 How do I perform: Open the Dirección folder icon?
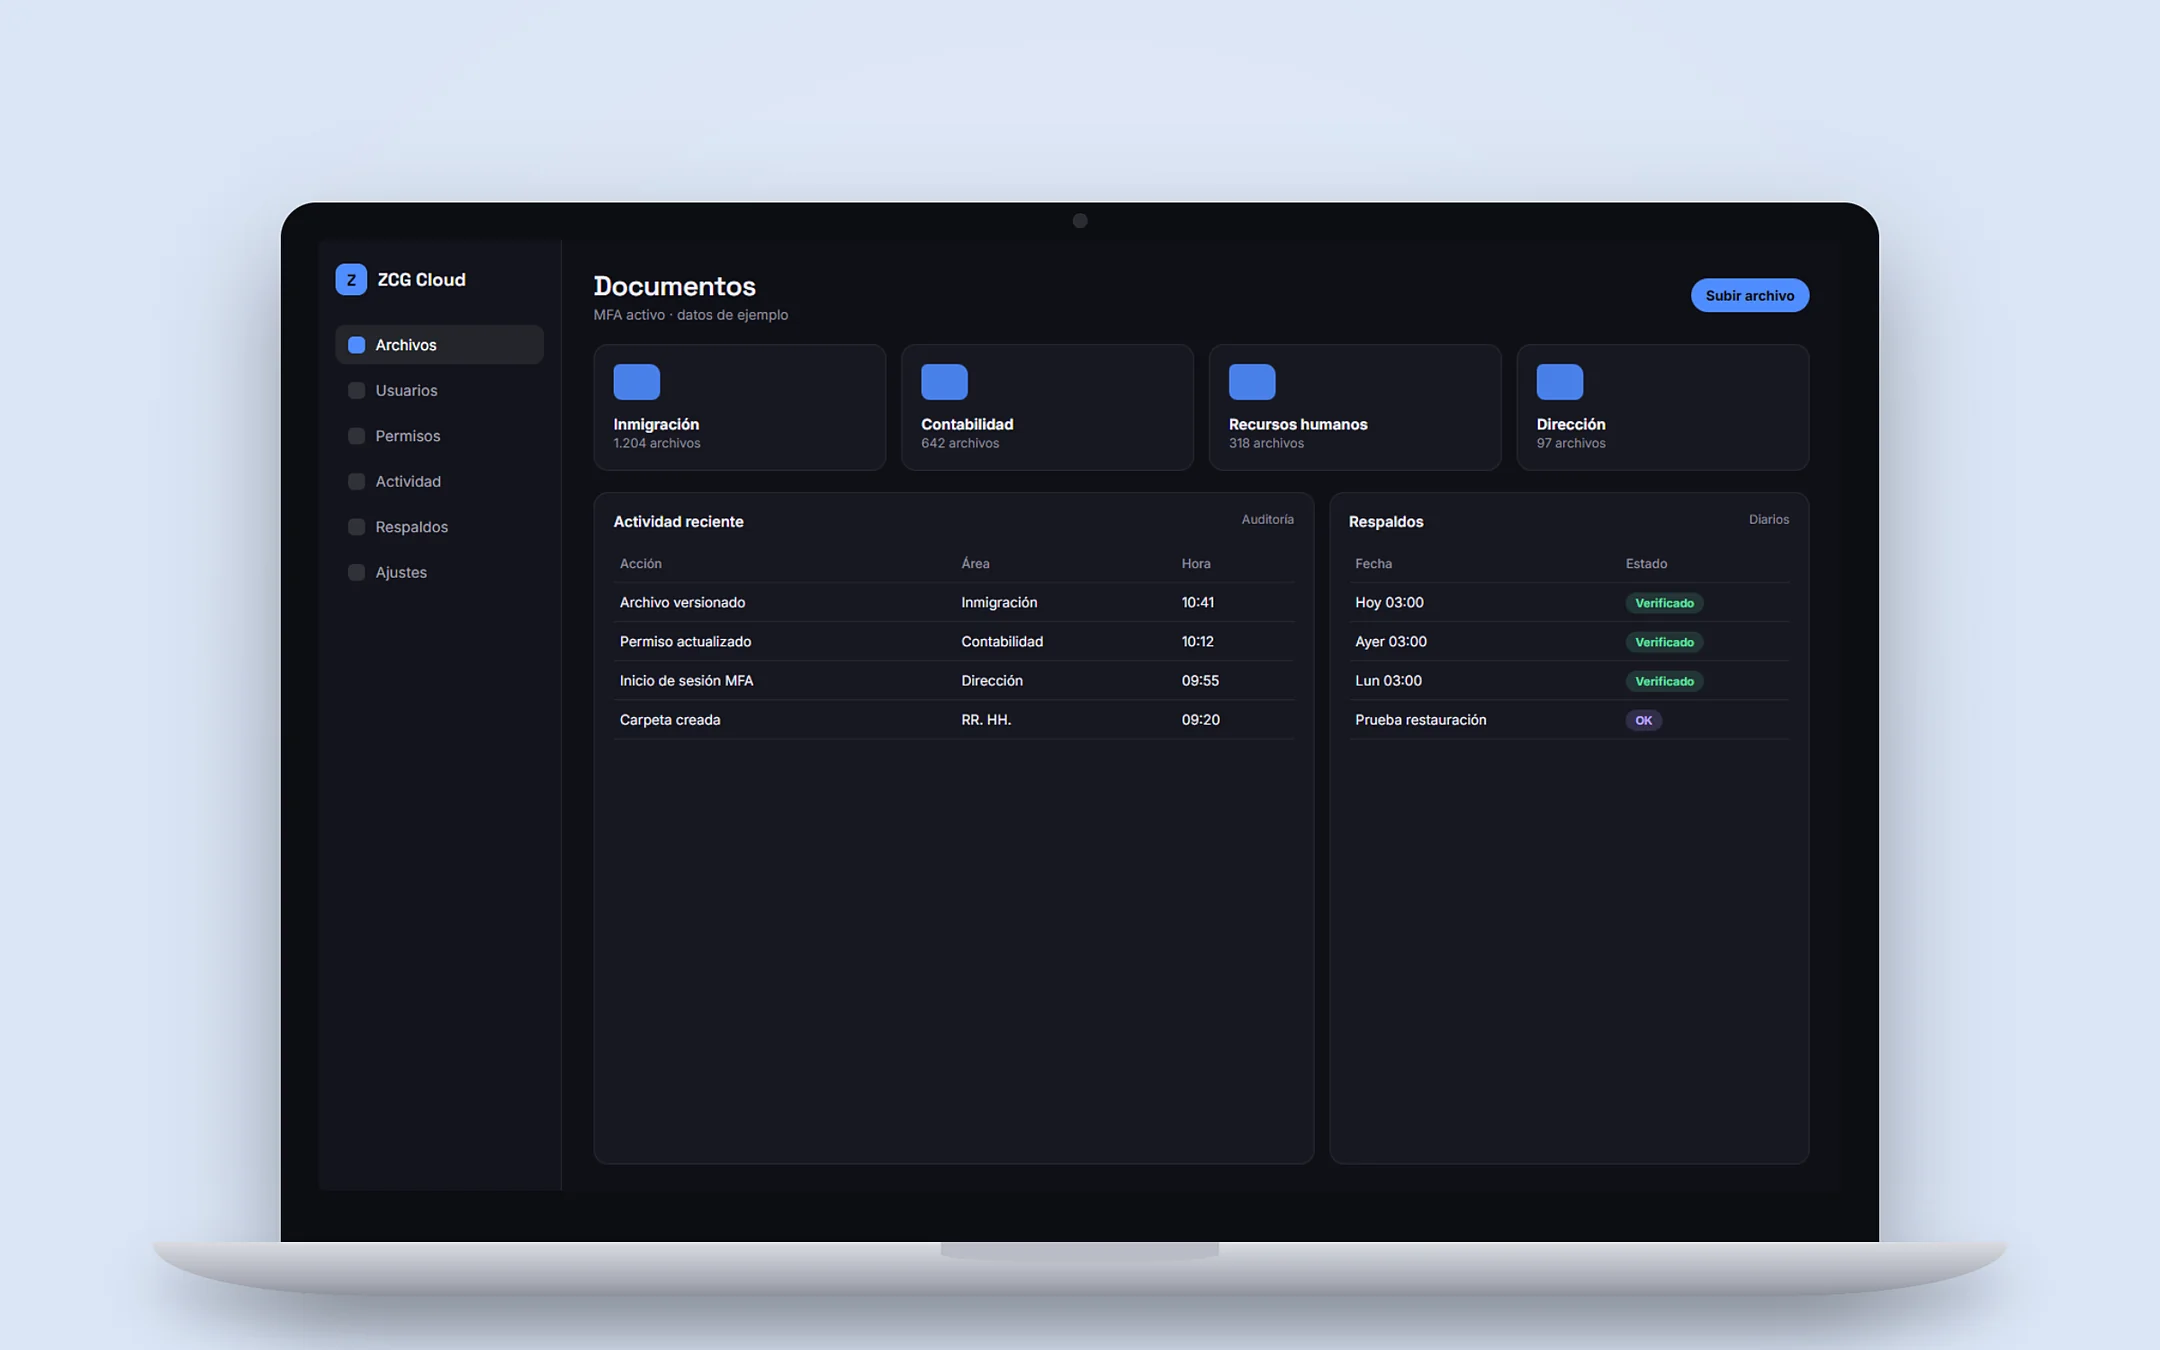pyautogui.click(x=1560, y=382)
